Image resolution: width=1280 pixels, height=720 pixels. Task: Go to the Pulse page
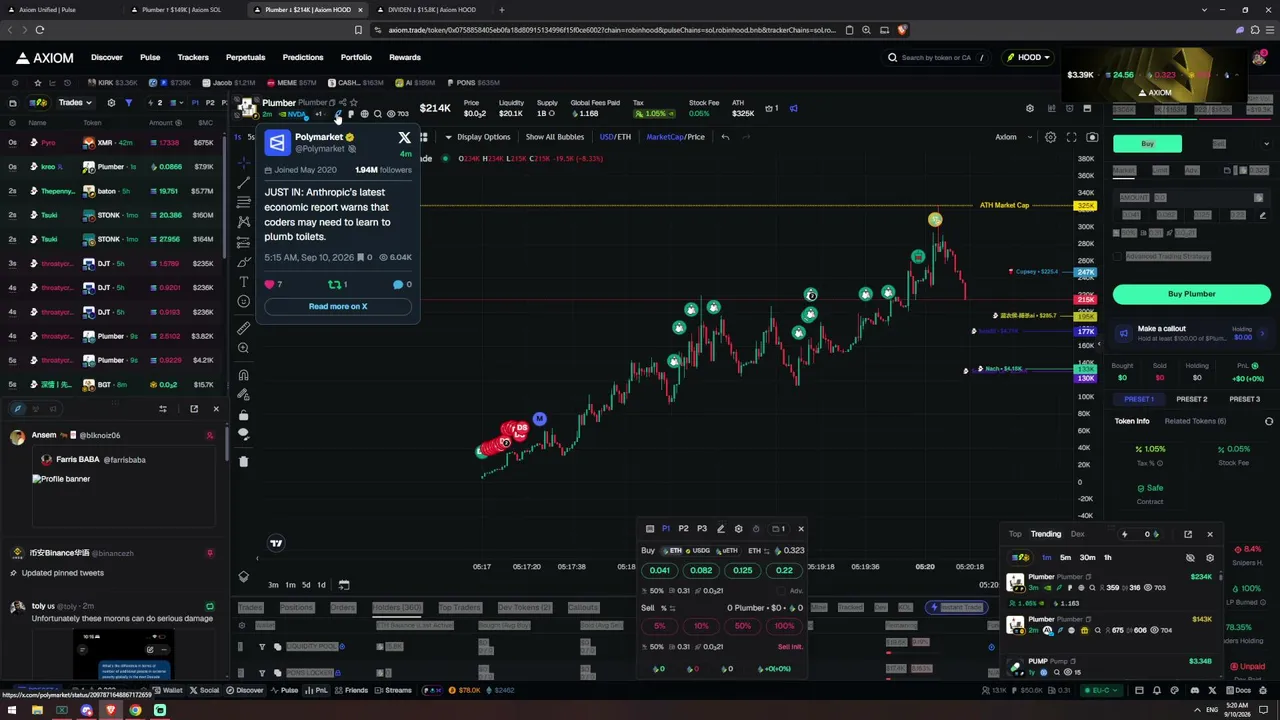tap(150, 58)
